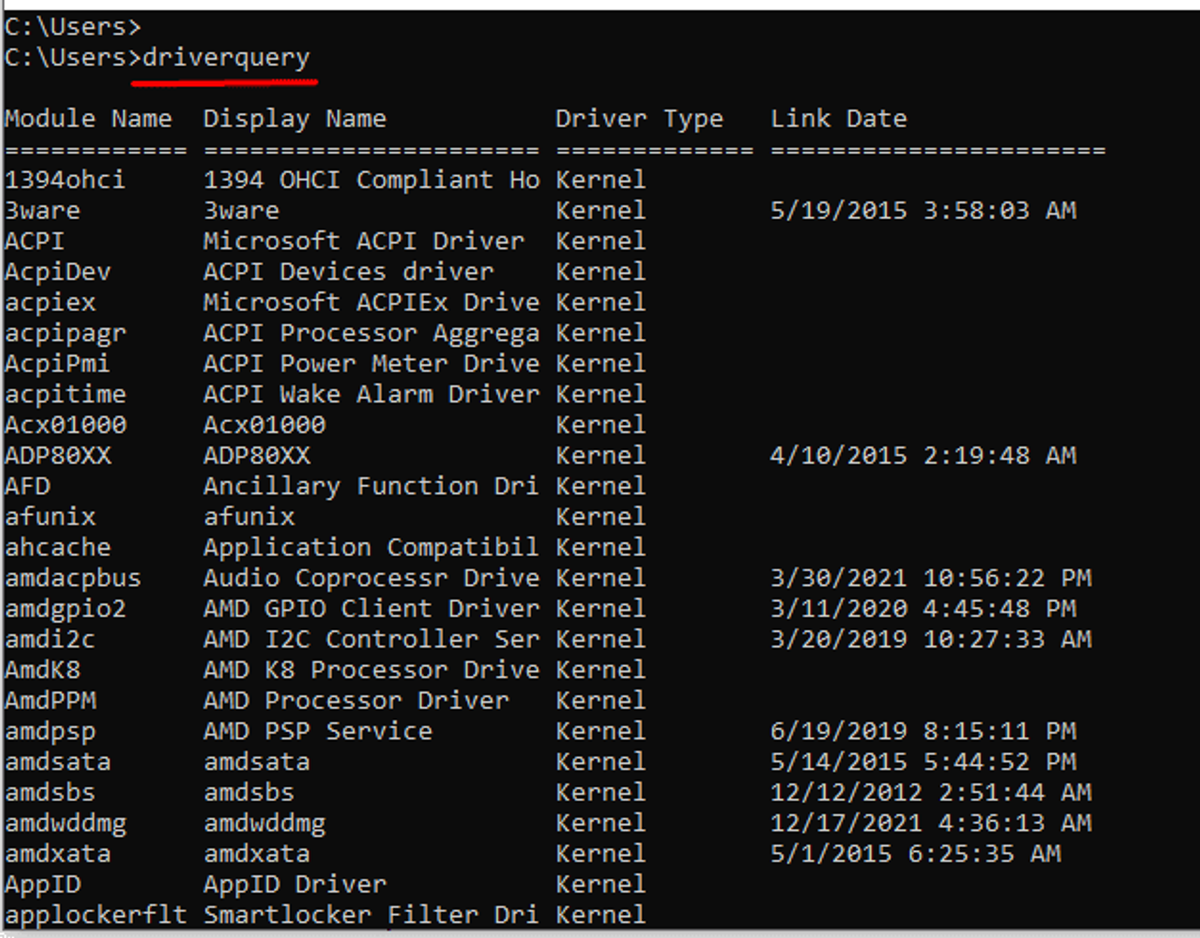The image size is (1200, 938).
Task: Click module name acpipagr
Action: [65, 333]
